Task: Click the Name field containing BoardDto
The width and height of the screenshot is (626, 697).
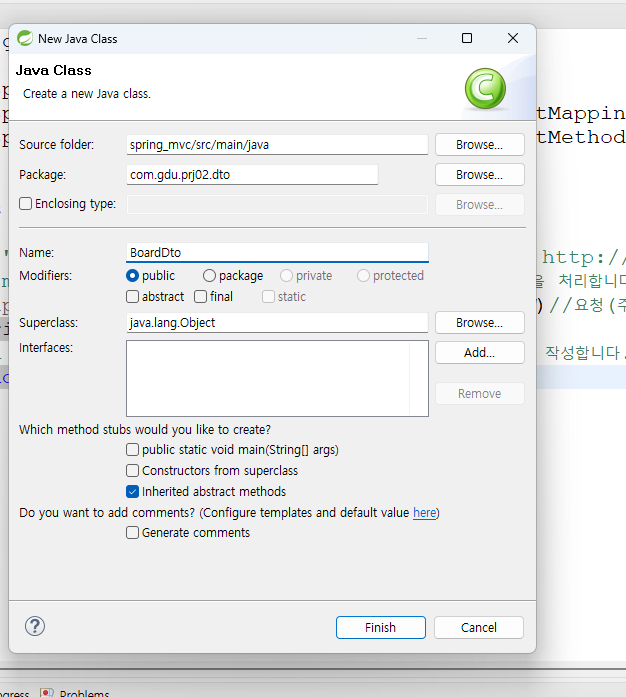Action: (x=277, y=252)
